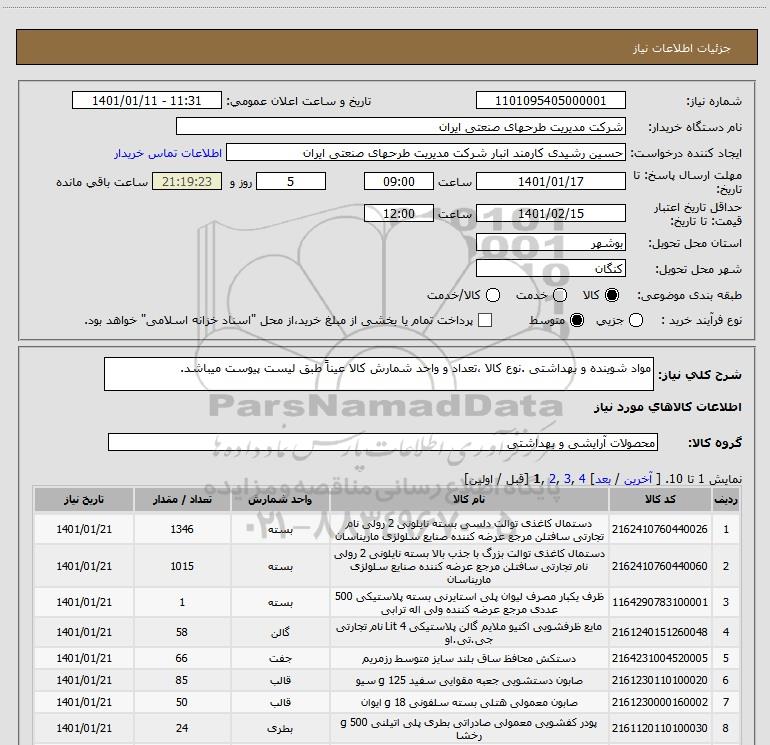Jump to the last page link (آخرین)
The height and width of the screenshot is (745, 770).
point(638,478)
